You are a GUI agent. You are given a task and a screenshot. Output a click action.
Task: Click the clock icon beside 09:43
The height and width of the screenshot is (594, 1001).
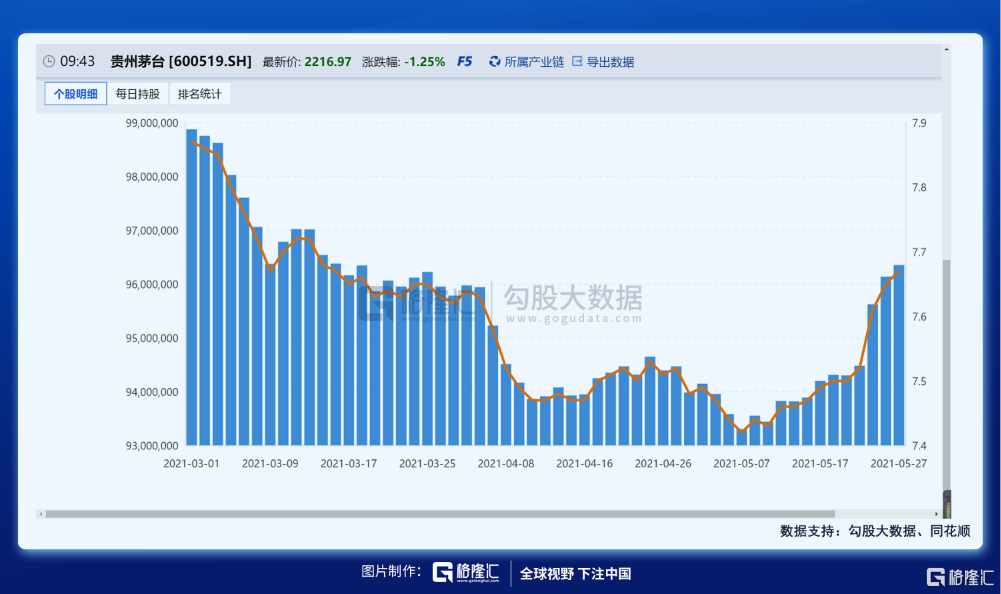49,61
